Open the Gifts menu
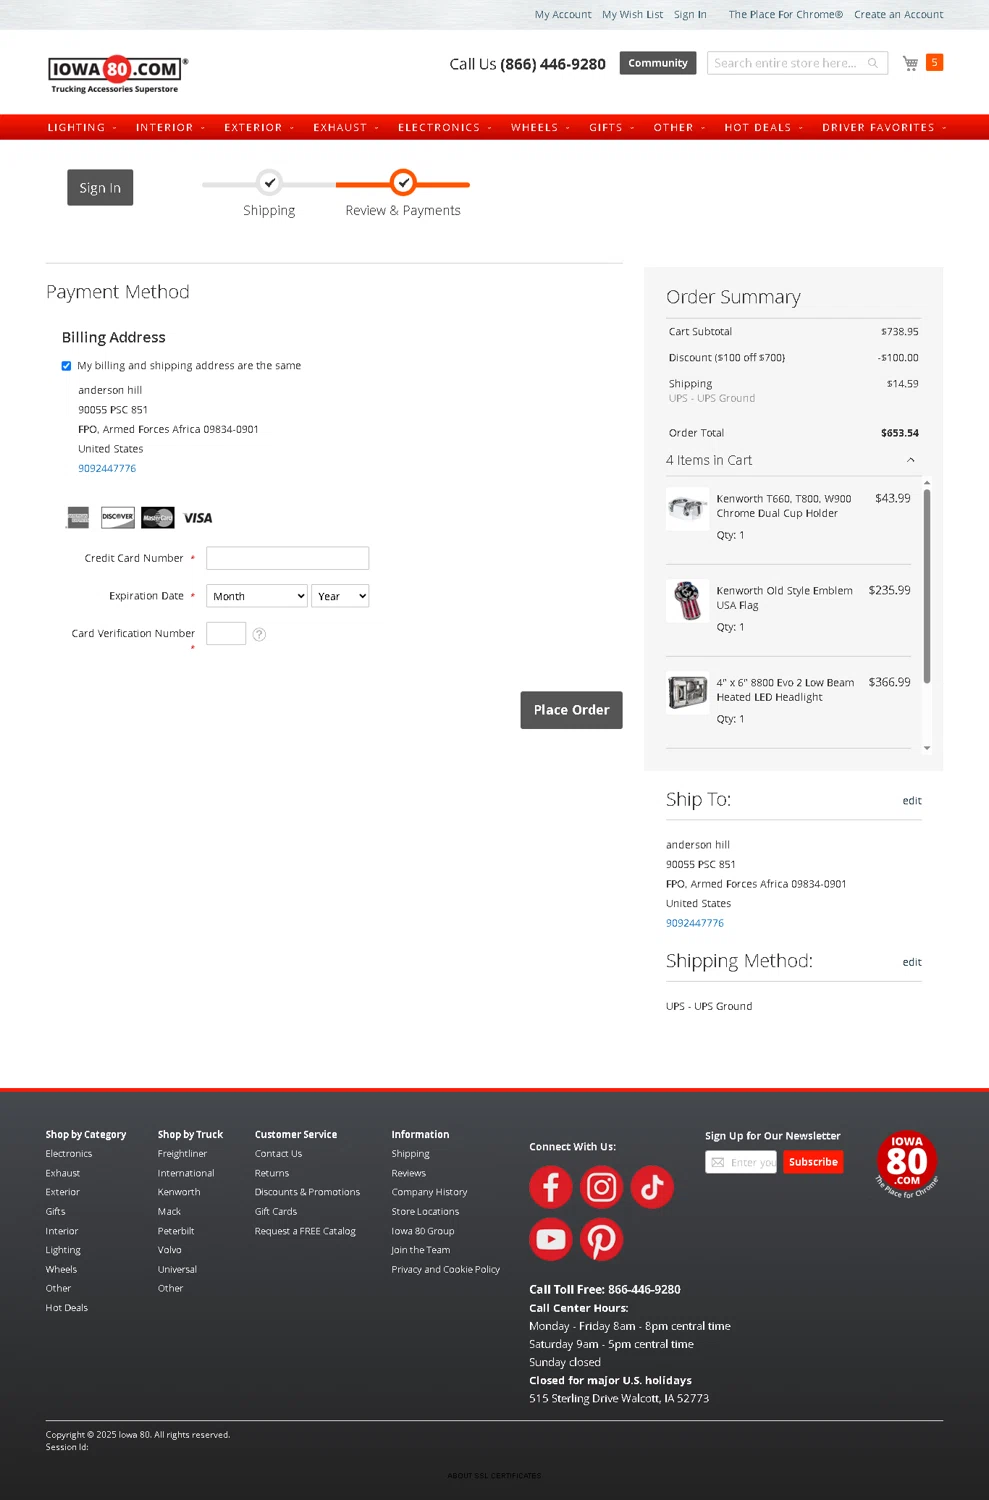The width and height of the screenshot is (989, 1500). pos(612,128)
